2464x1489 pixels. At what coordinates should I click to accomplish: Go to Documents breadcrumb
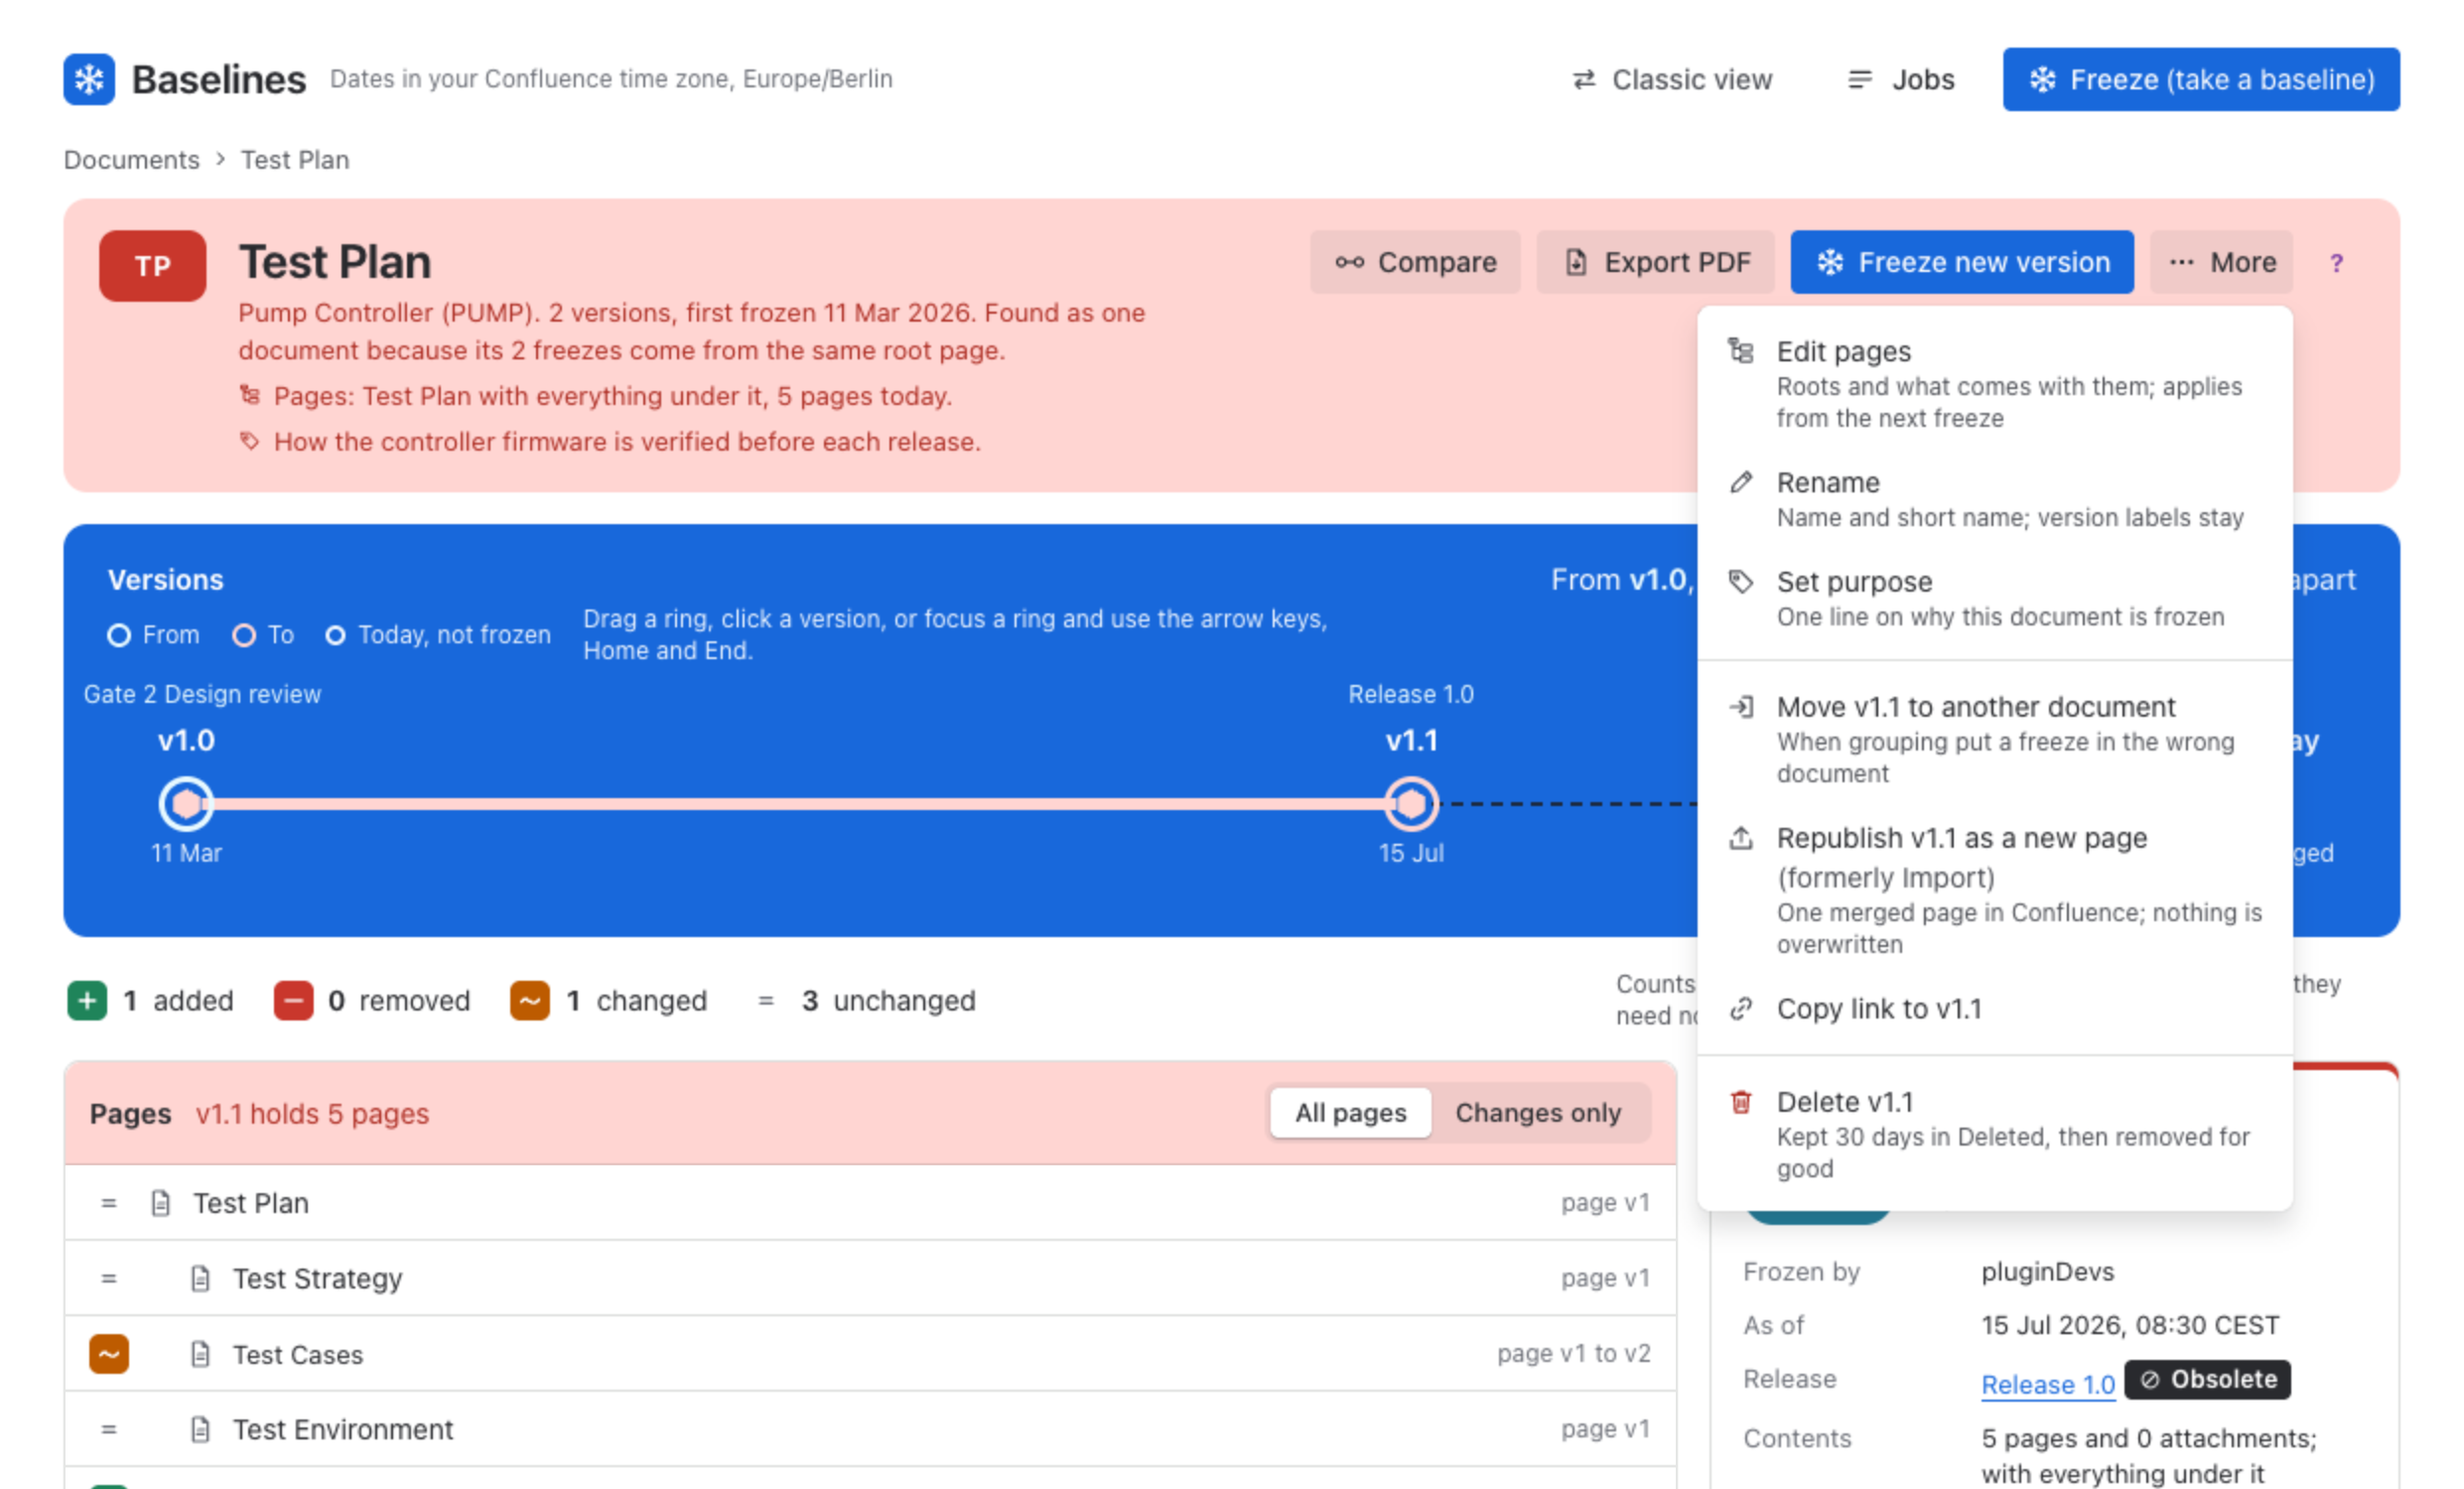131,160
